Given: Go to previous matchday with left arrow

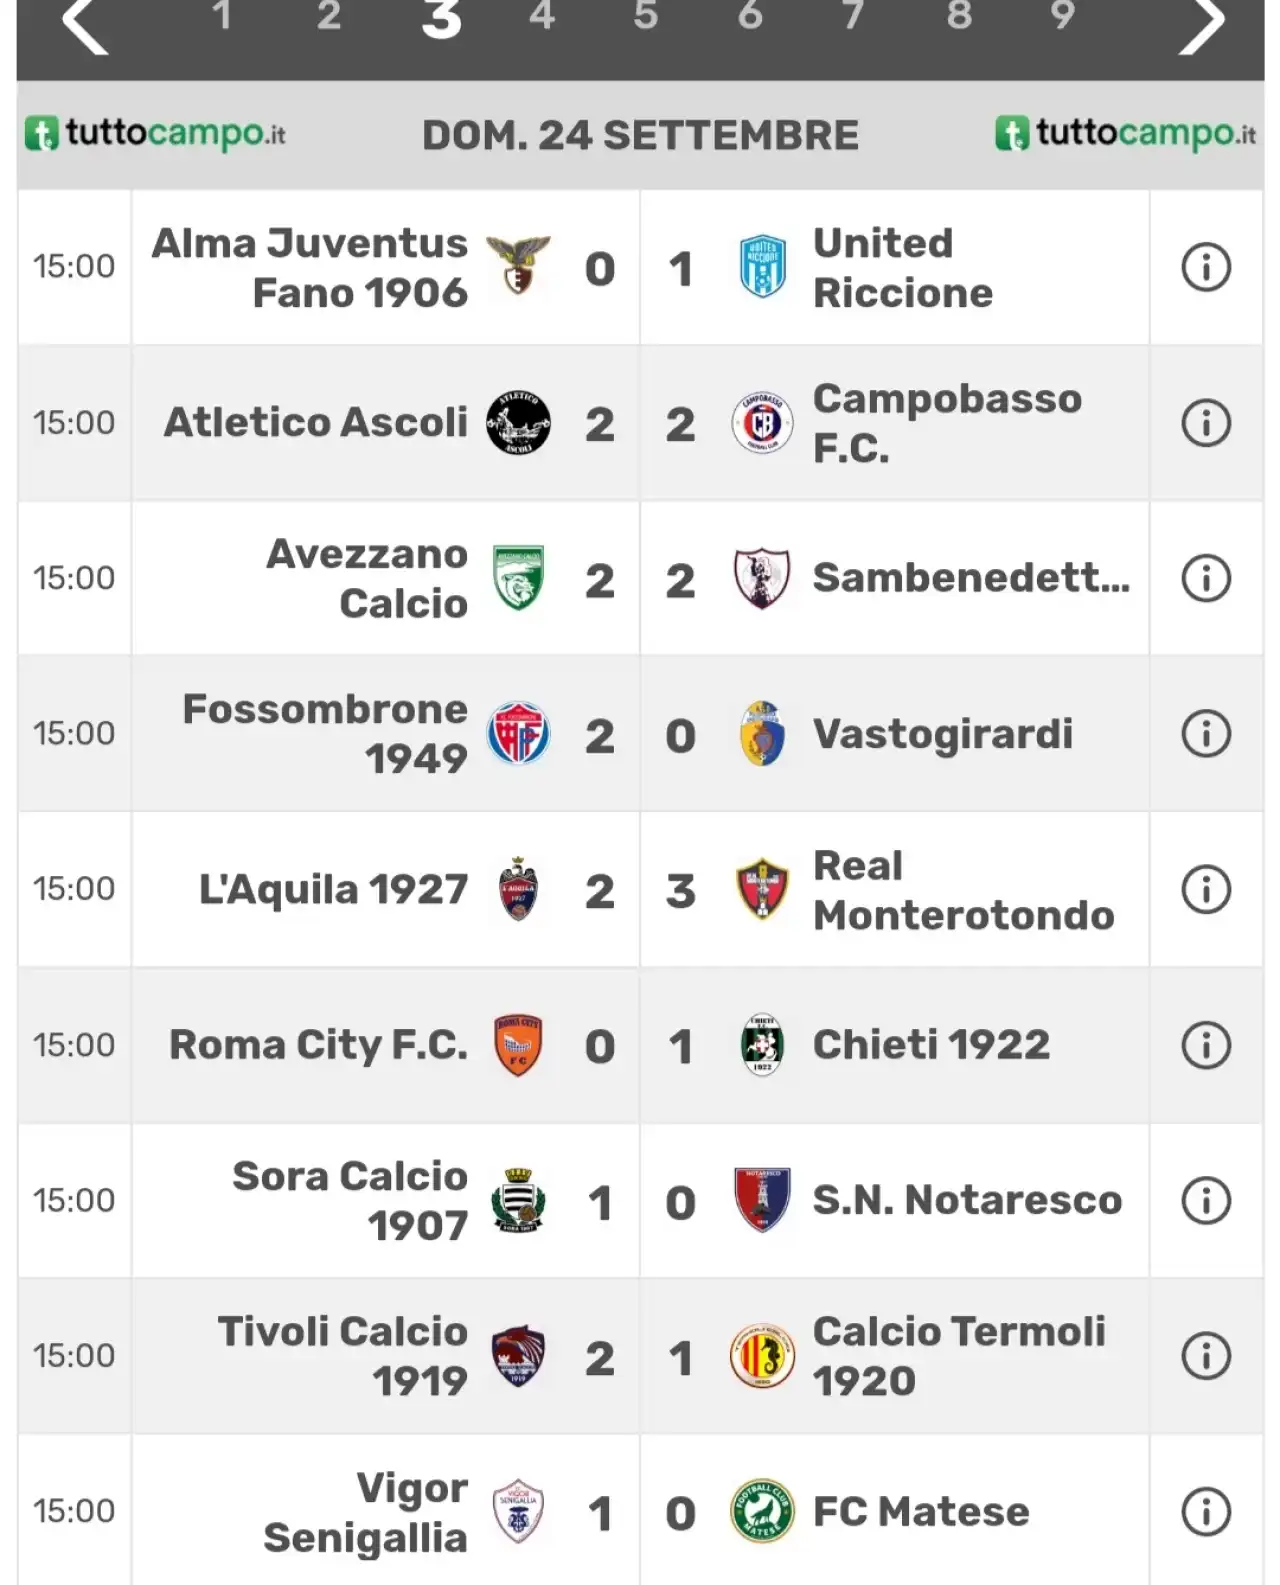Looking at the screenshot, I should coord(85,24).
